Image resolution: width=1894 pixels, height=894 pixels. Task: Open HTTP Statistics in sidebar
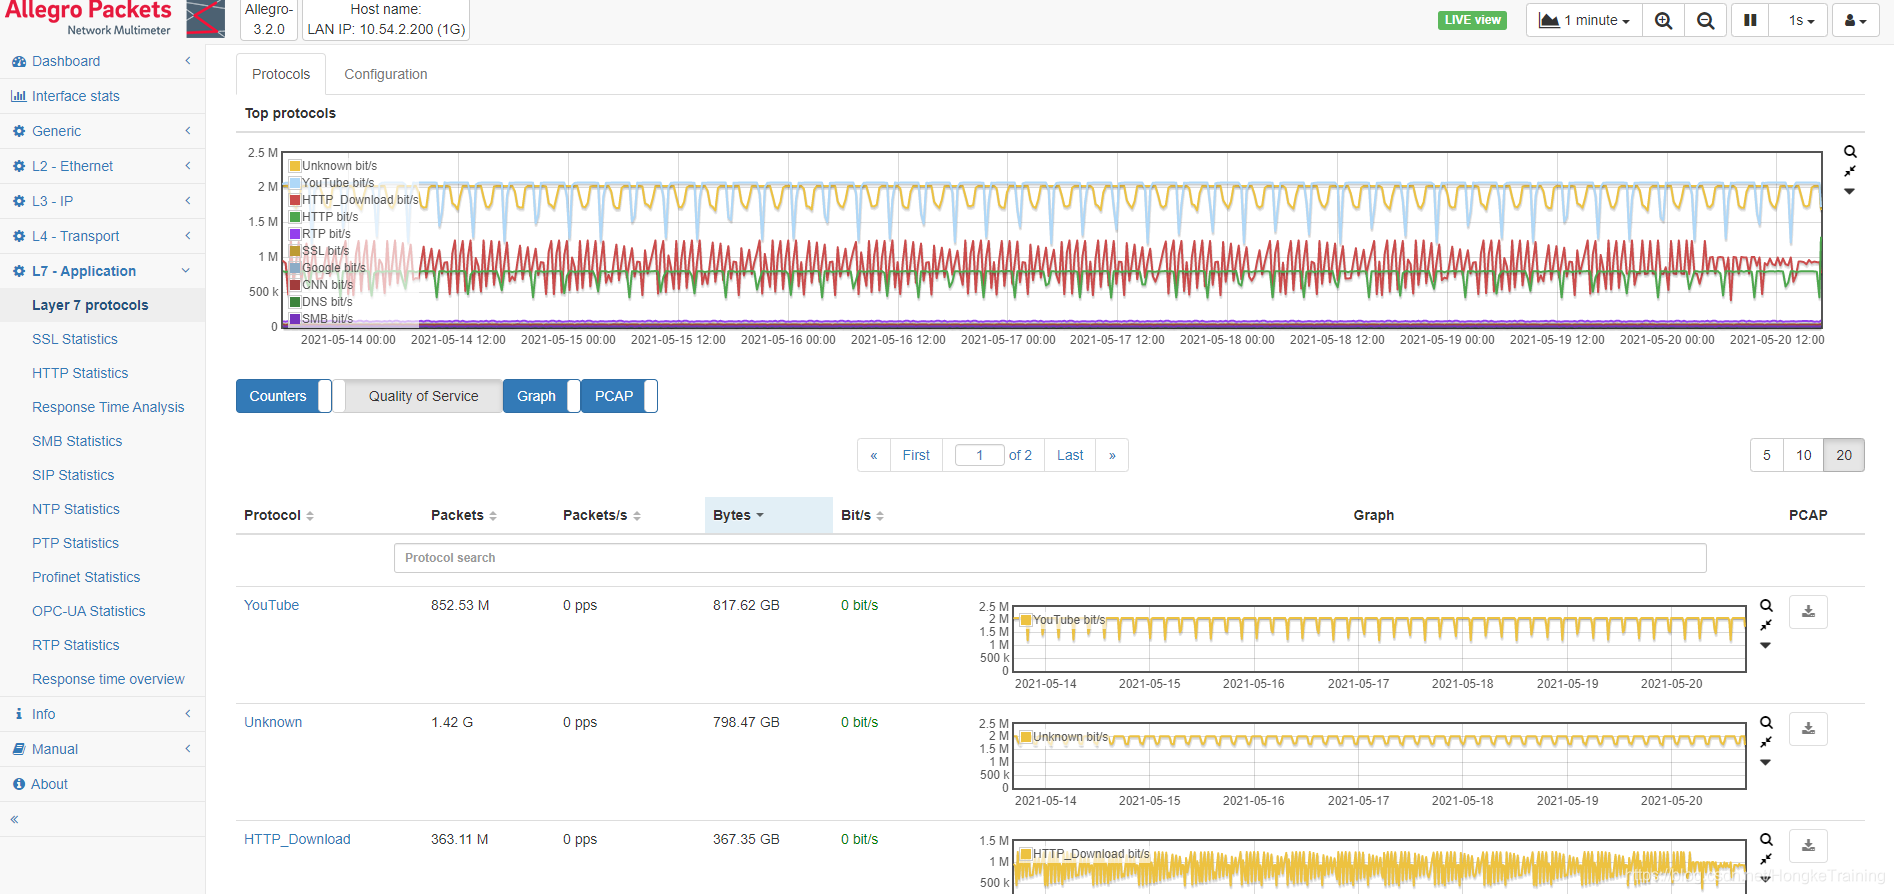[80, 373]
